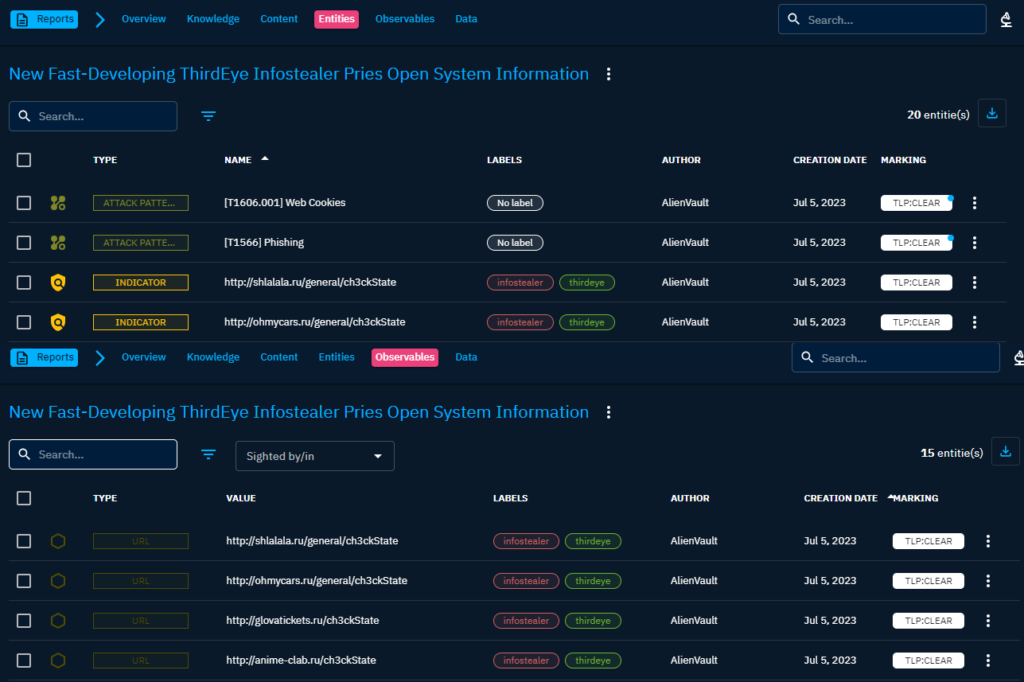Image resolution: width=1024 pixels, height=682 pixels.
Task: Open the Observables tab in top navigation
Action: (405, 19)
